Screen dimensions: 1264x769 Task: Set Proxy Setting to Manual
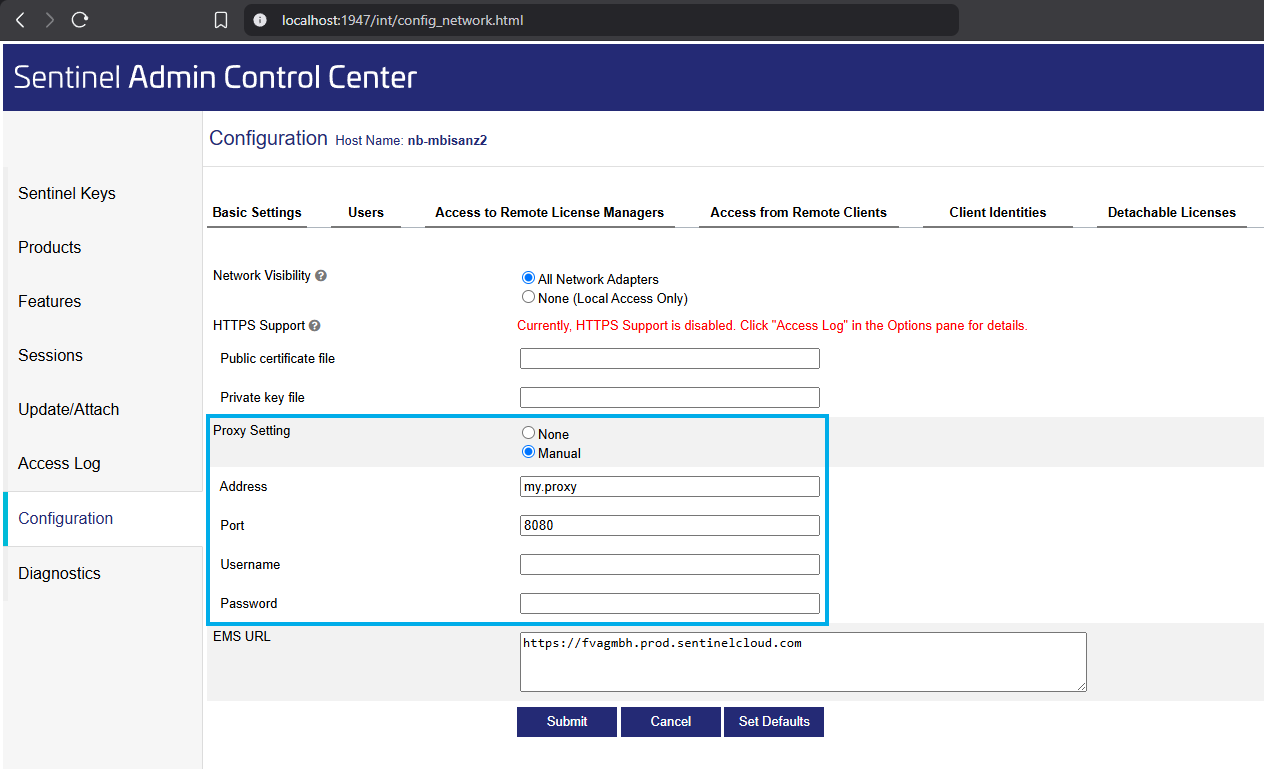pos(528,452)
